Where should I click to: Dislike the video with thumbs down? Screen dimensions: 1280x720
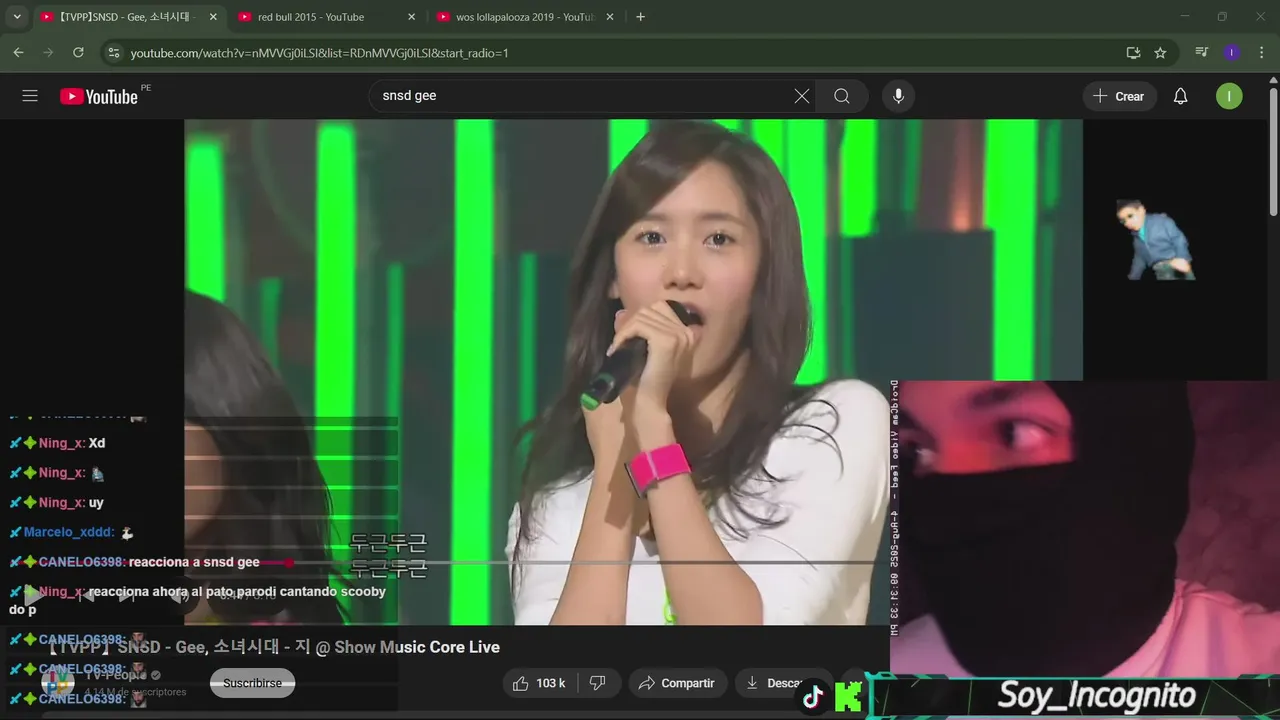coord(598,683)
